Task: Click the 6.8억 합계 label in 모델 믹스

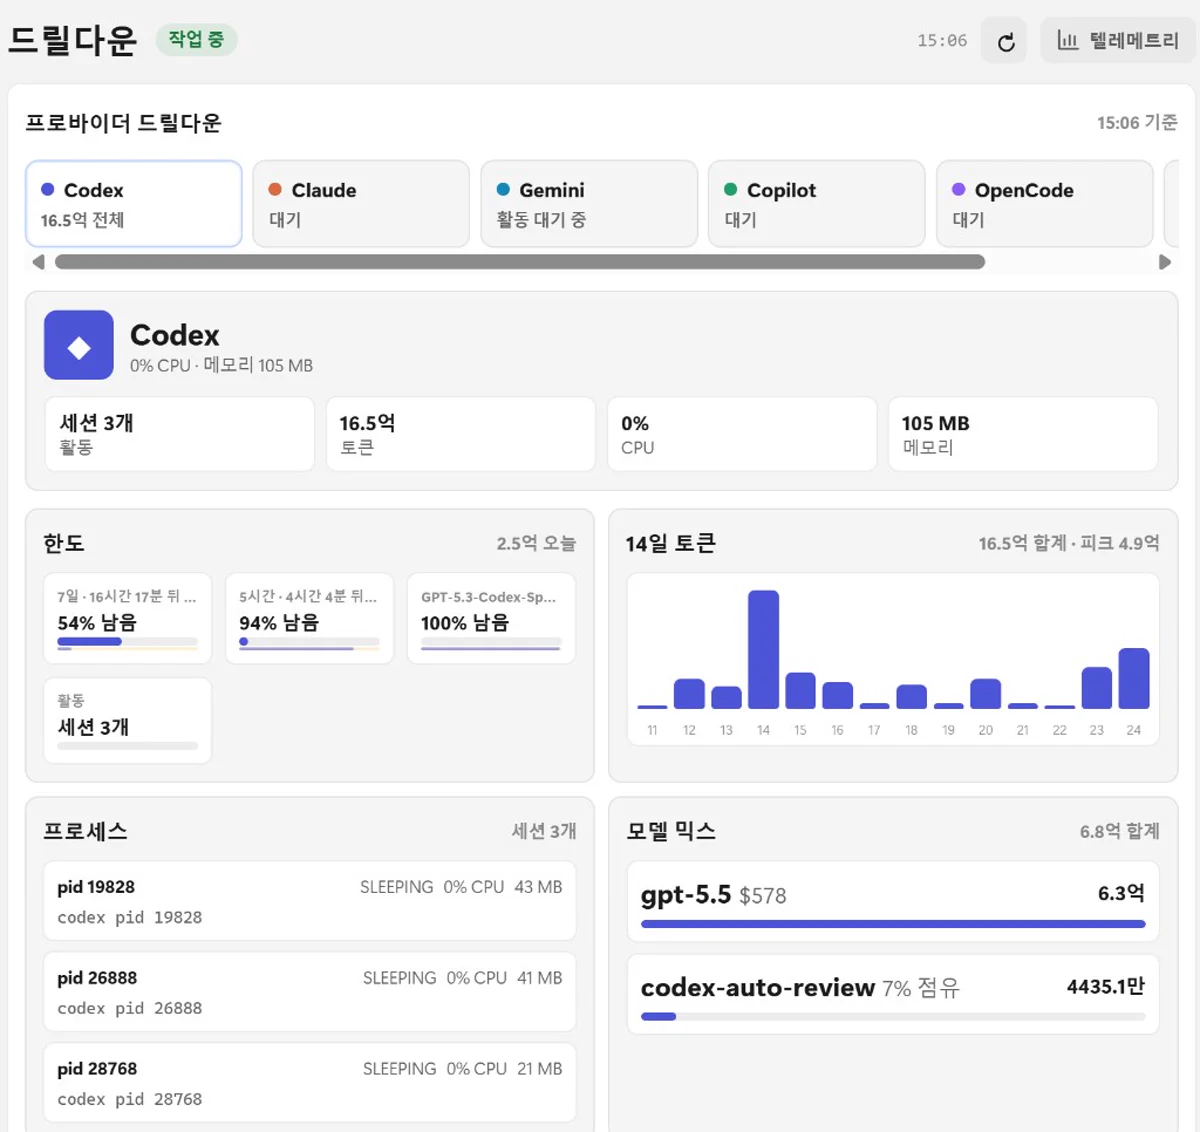Action: click(1119, 831)
